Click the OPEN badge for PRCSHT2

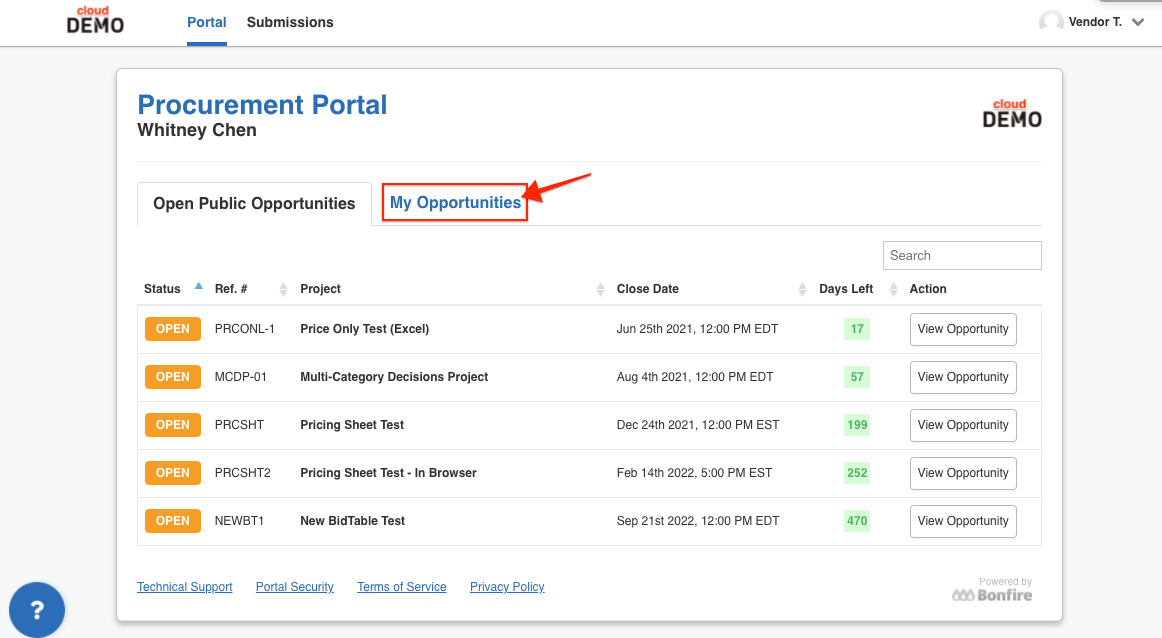click(173, 473)
